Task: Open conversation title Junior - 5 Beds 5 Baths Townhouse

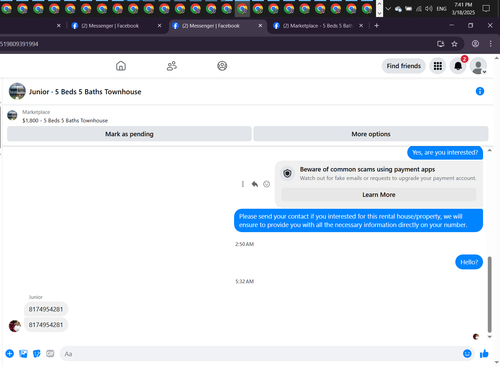Action: pyautogui.click(x=85, y=92)
